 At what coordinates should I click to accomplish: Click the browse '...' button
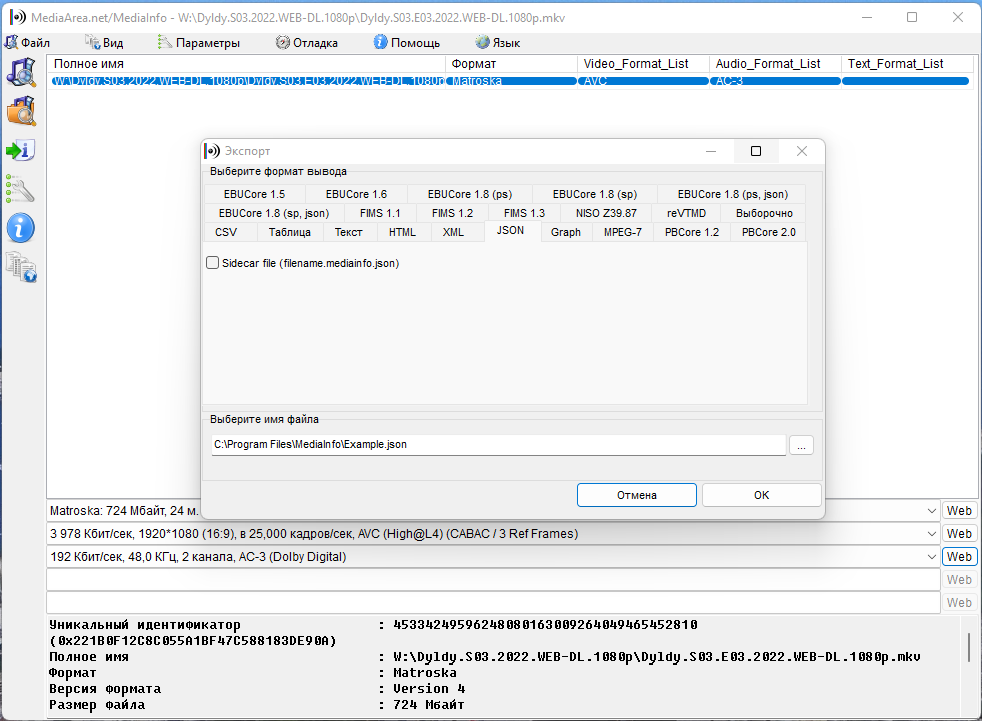coord(802,445)
